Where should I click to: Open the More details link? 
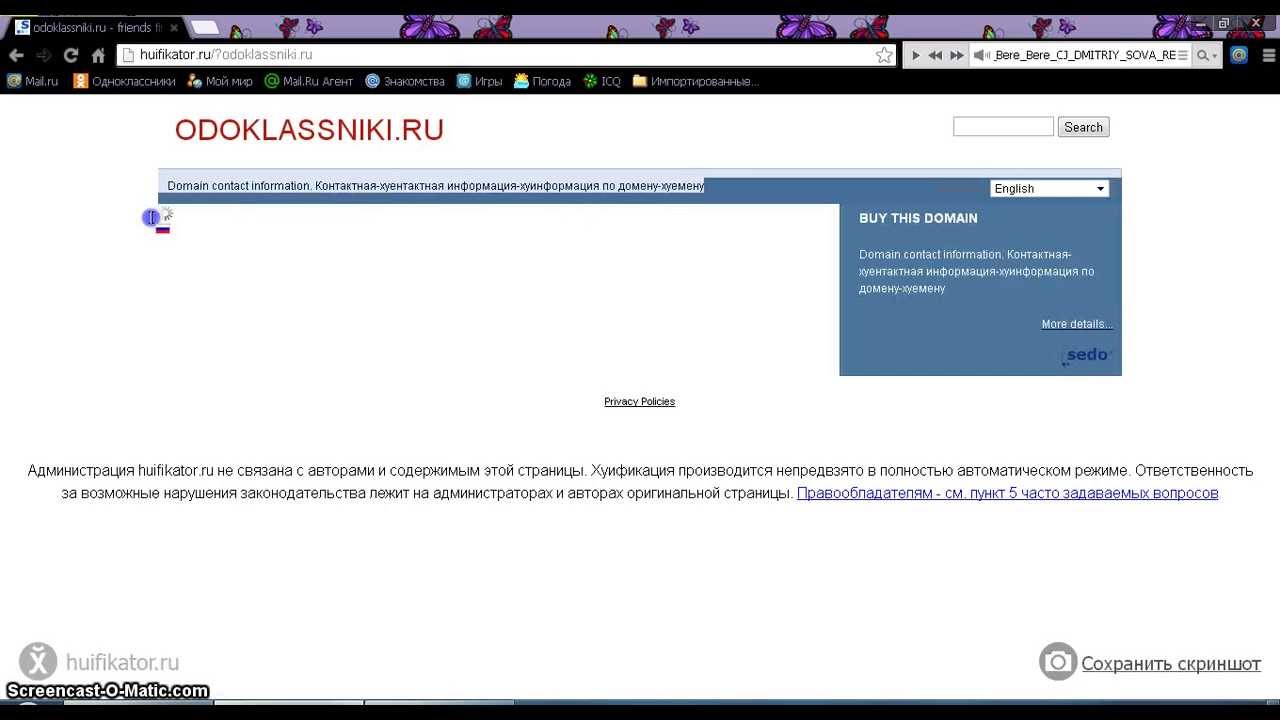tap(1077, 324)
